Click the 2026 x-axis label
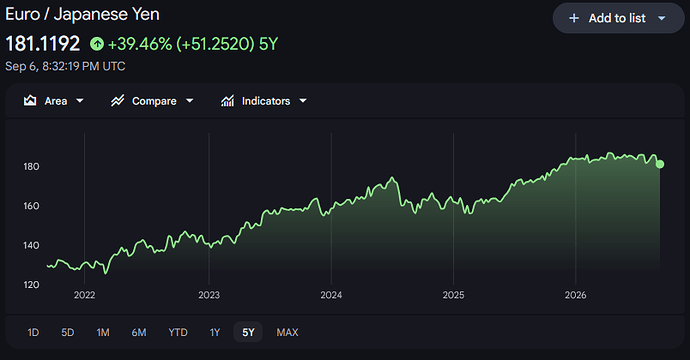Screen dimensions: 690x360 click(576, 295)
